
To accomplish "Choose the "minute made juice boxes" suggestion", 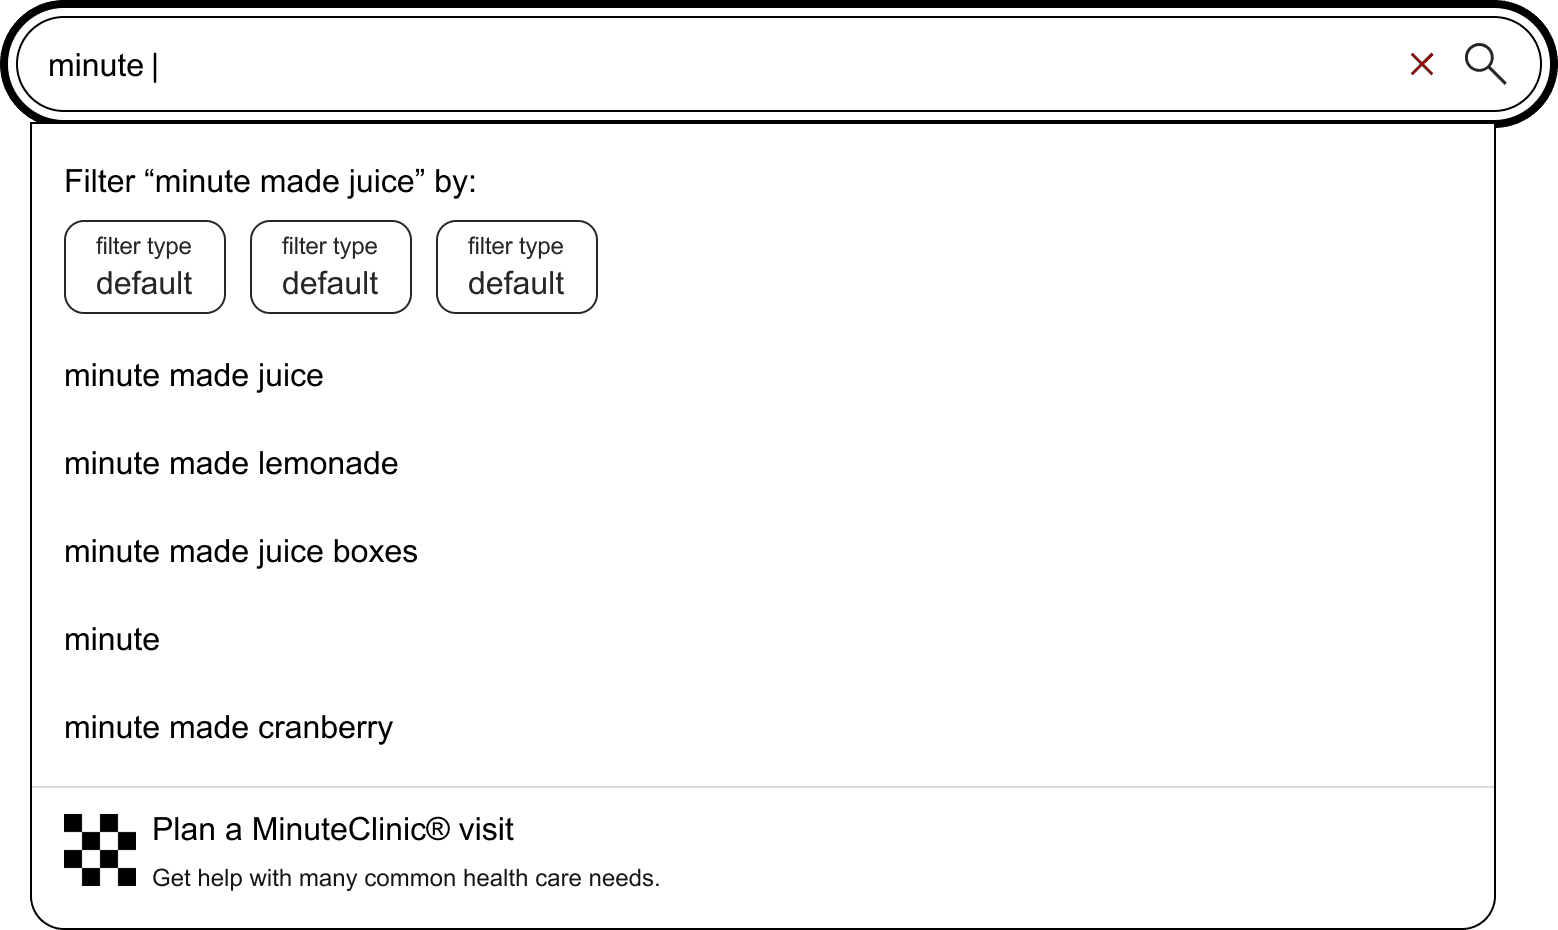I will [x=240, y=552].
